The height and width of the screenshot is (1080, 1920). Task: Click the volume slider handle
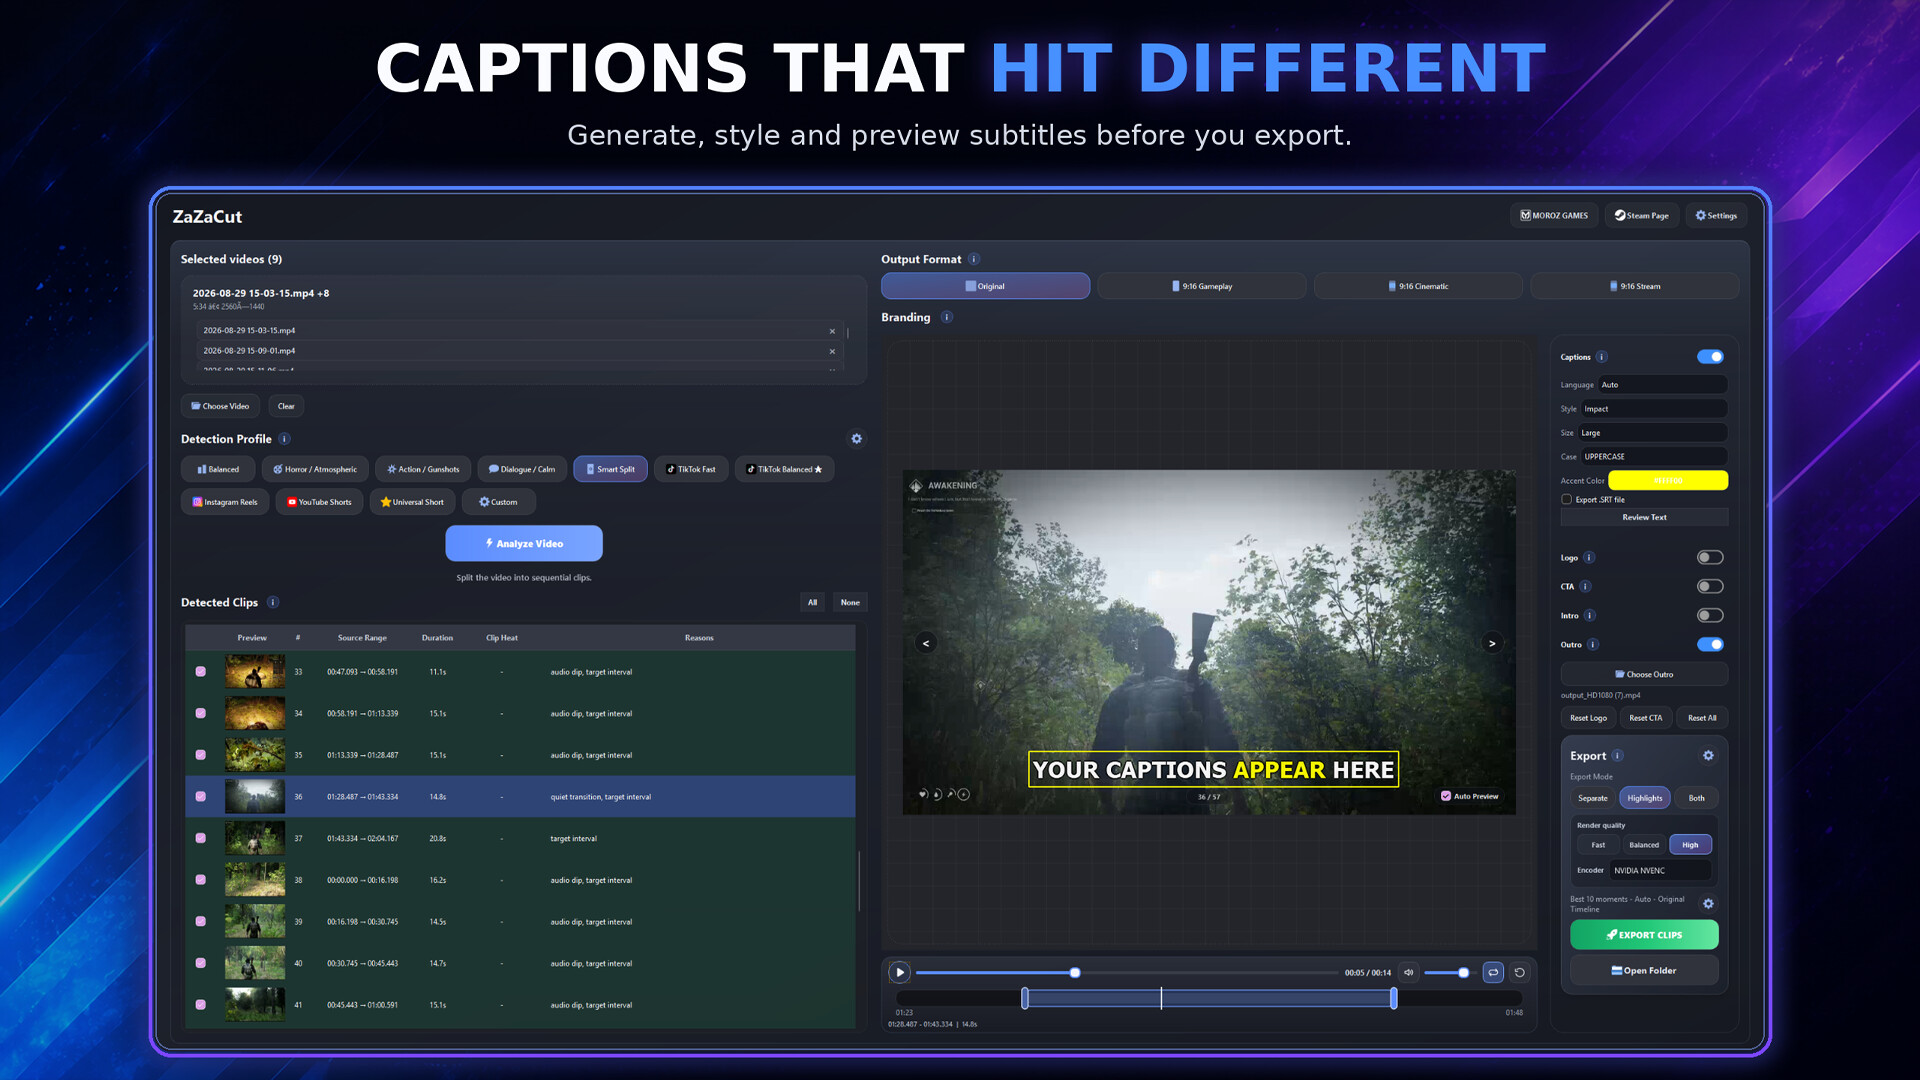1464,972
